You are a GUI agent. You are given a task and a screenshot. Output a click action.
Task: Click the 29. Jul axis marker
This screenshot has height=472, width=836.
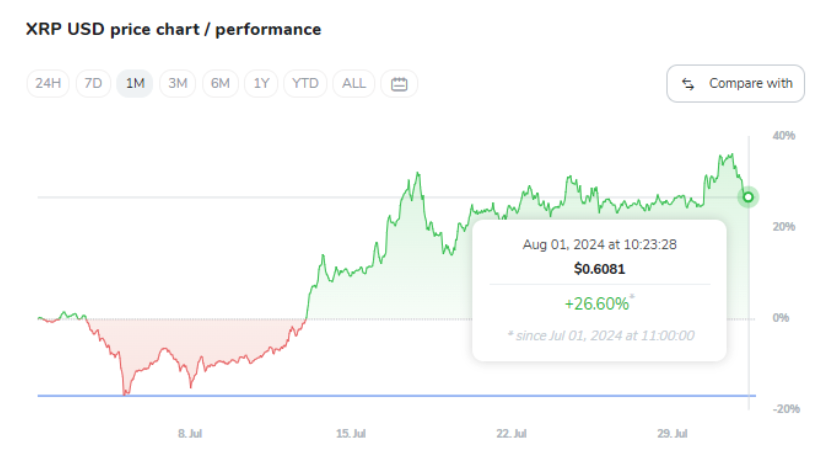[x=673, y=434]
